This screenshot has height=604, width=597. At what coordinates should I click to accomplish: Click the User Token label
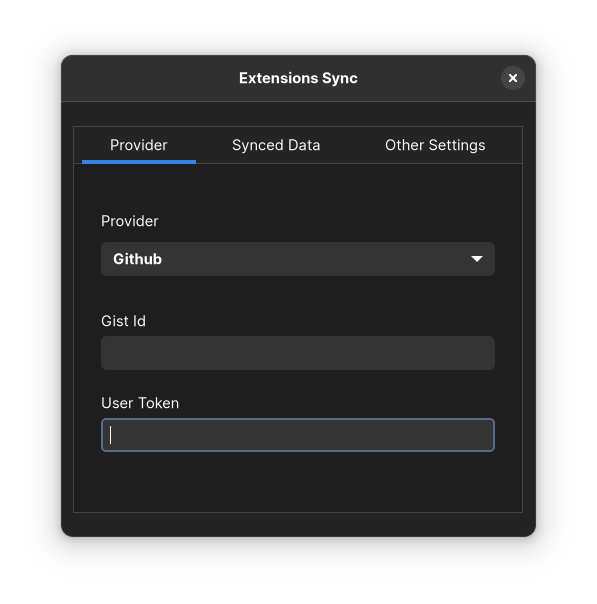pos(140,403)
